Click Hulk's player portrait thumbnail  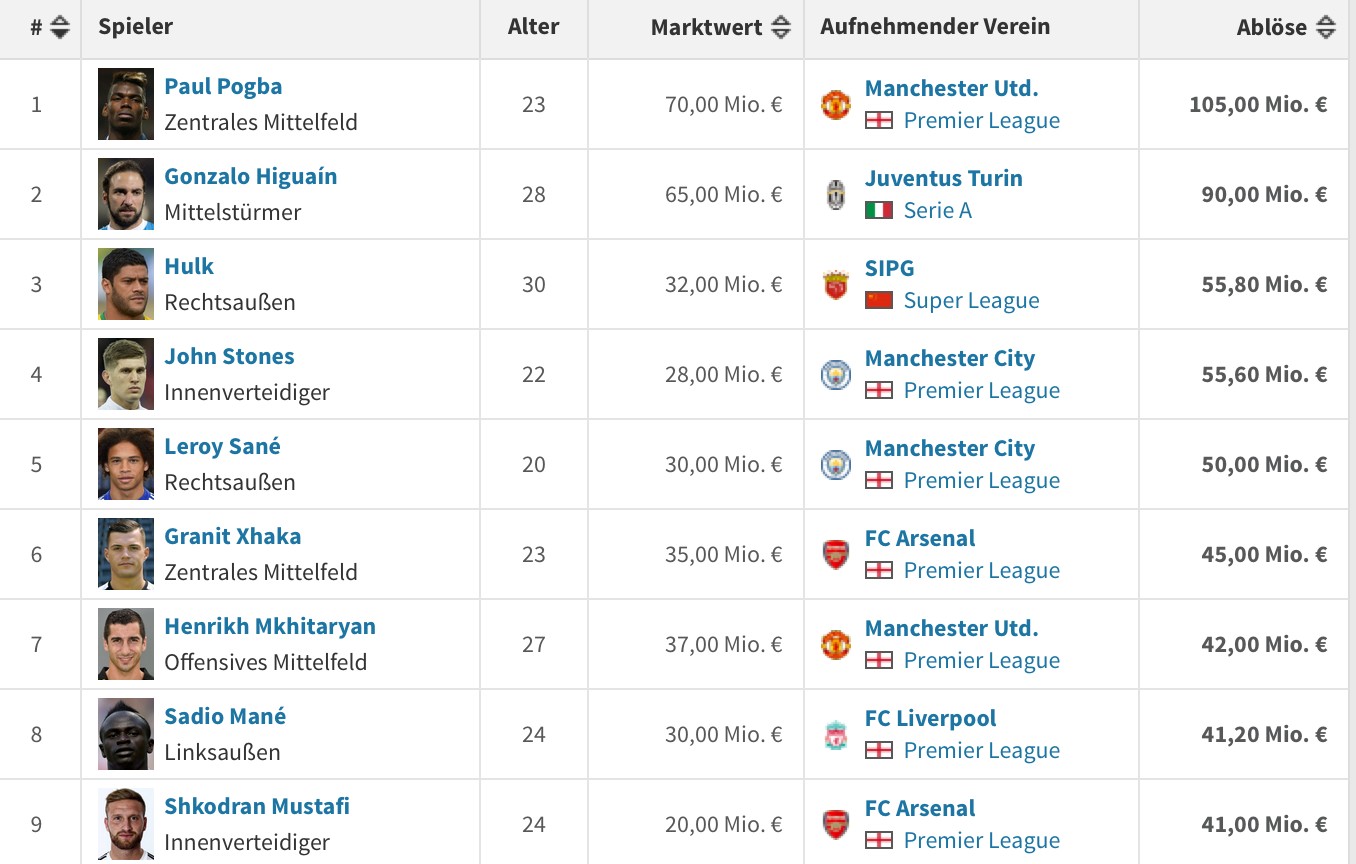(126, 284)
